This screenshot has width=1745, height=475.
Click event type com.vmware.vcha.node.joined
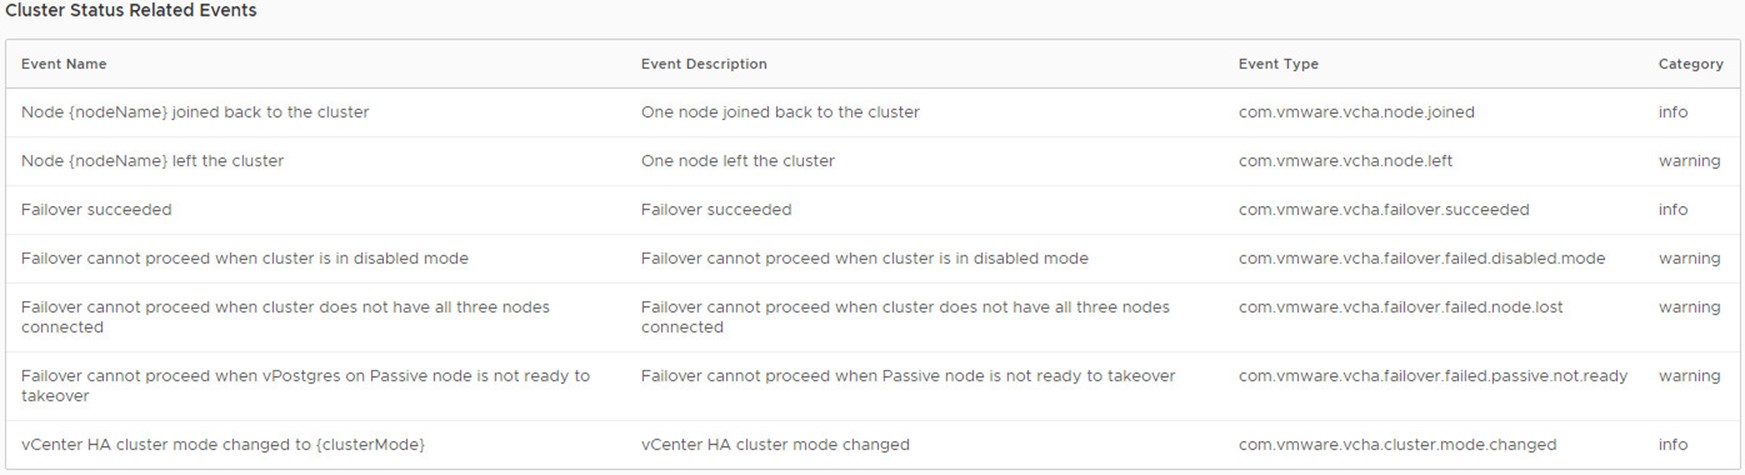point(1356,112)
